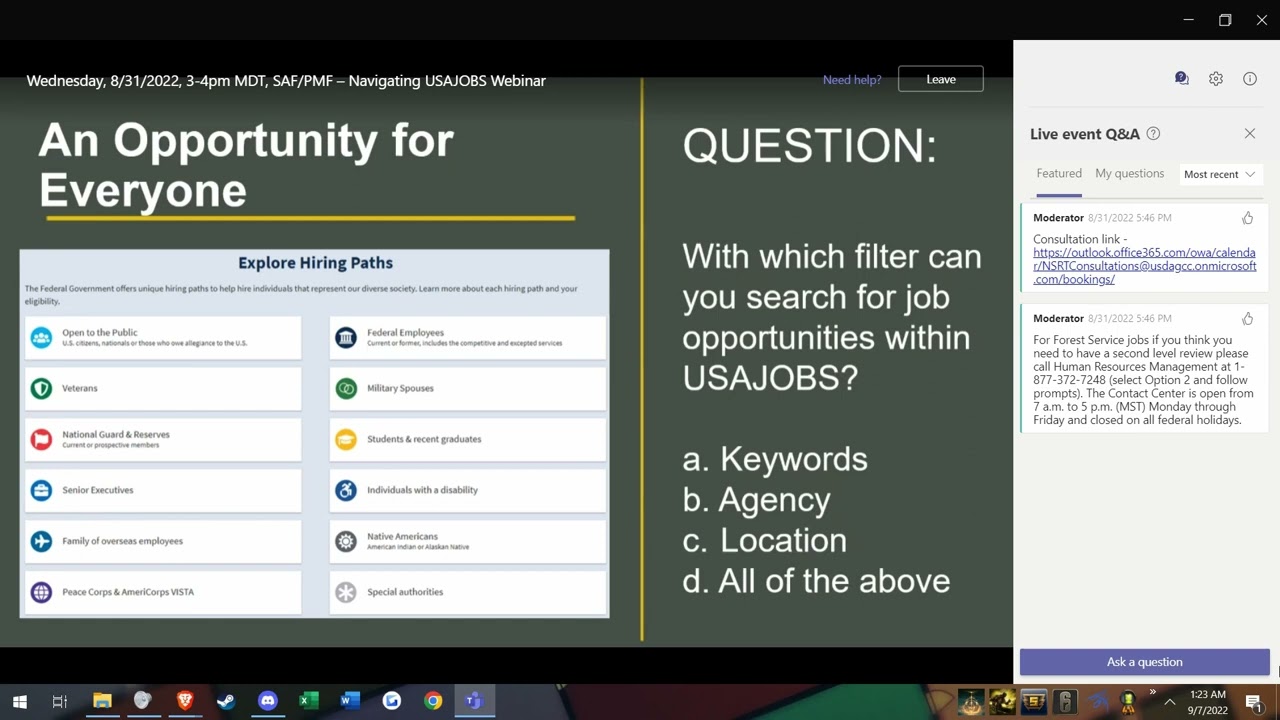Click the Family of overseas employees path
The width and height of the screenshot is (1280, 720).
point(163,541)
